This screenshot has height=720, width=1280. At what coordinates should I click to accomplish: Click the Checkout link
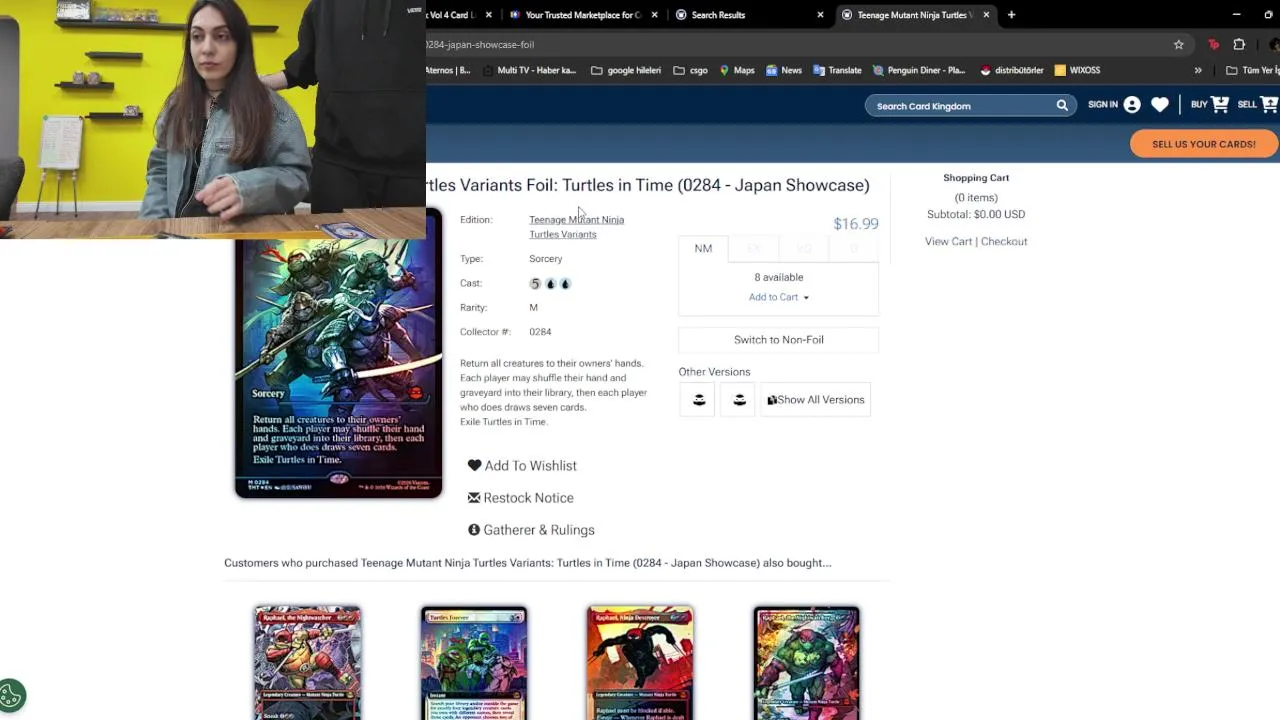pyautogui.click(x=1004, y=241)
